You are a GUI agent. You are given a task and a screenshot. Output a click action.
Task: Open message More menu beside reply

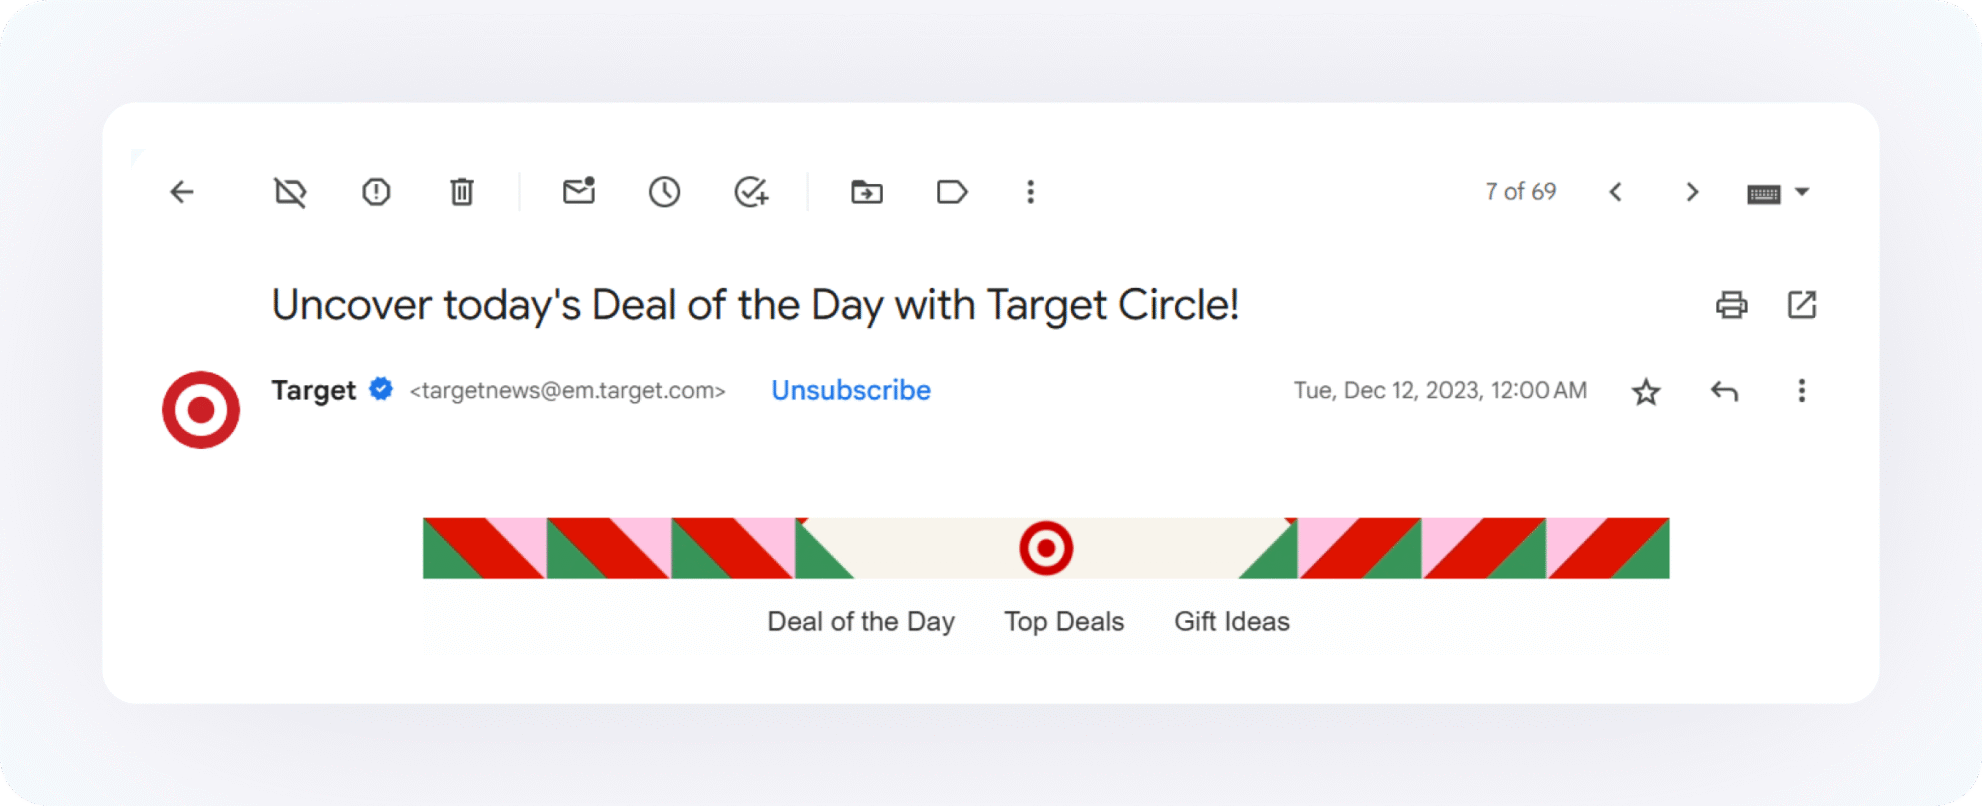[1801, 391]
